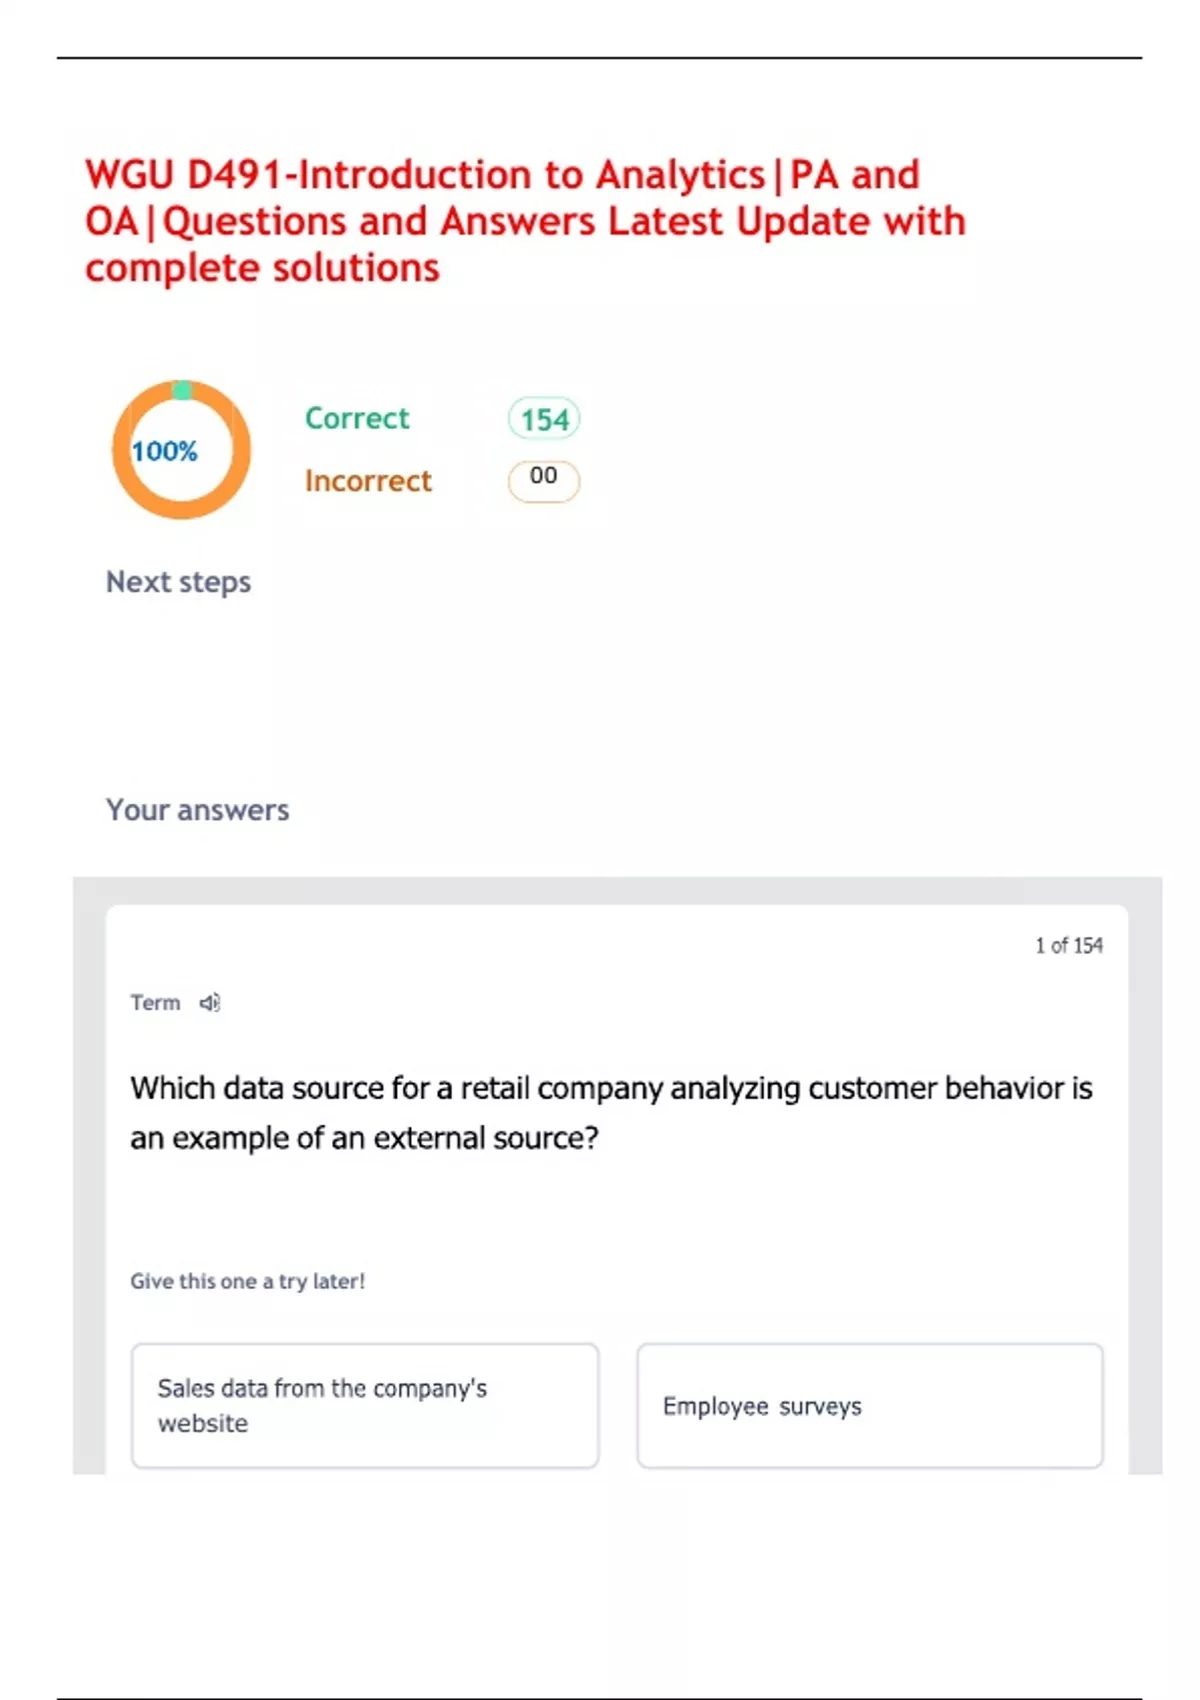
Task: Click the 'Term' label on the card
Action: coord(155,1002)
